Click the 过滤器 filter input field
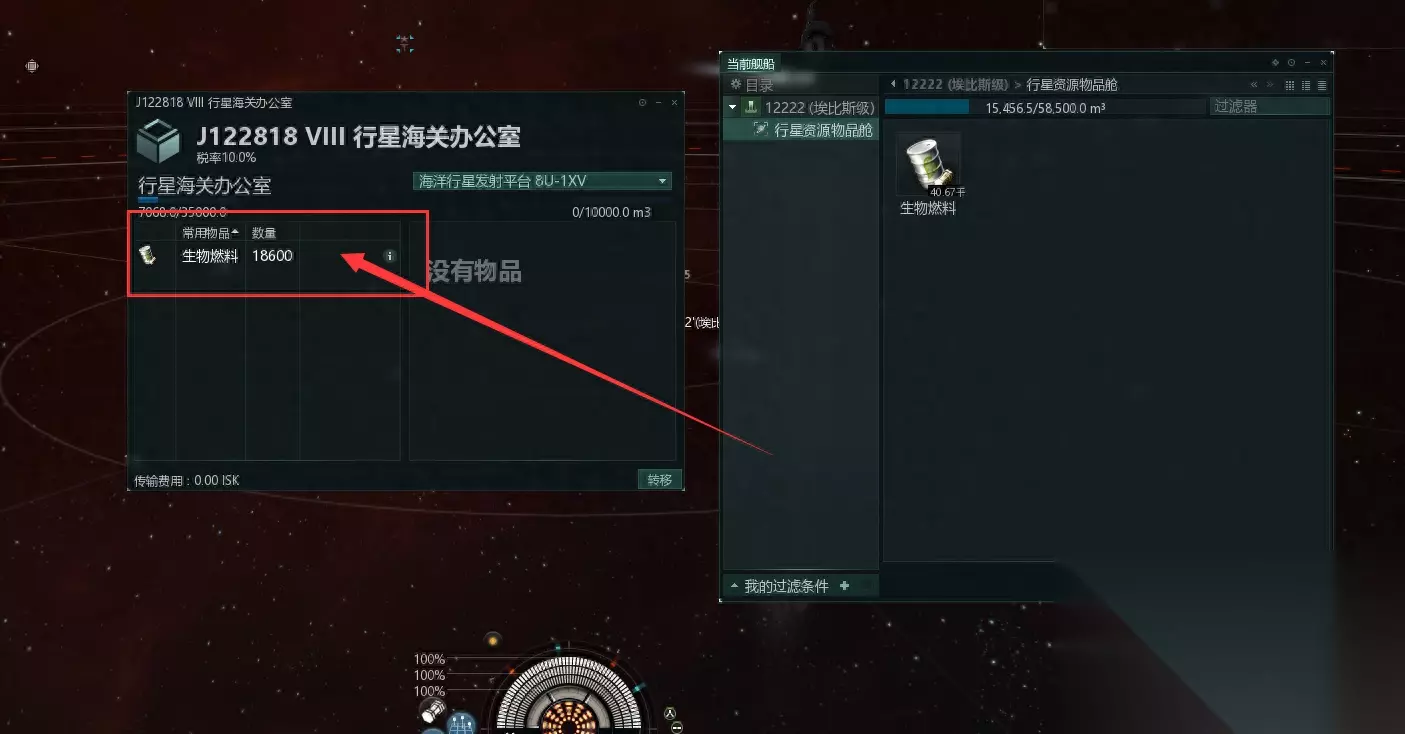1405x734 pixels. [1269, 106]
